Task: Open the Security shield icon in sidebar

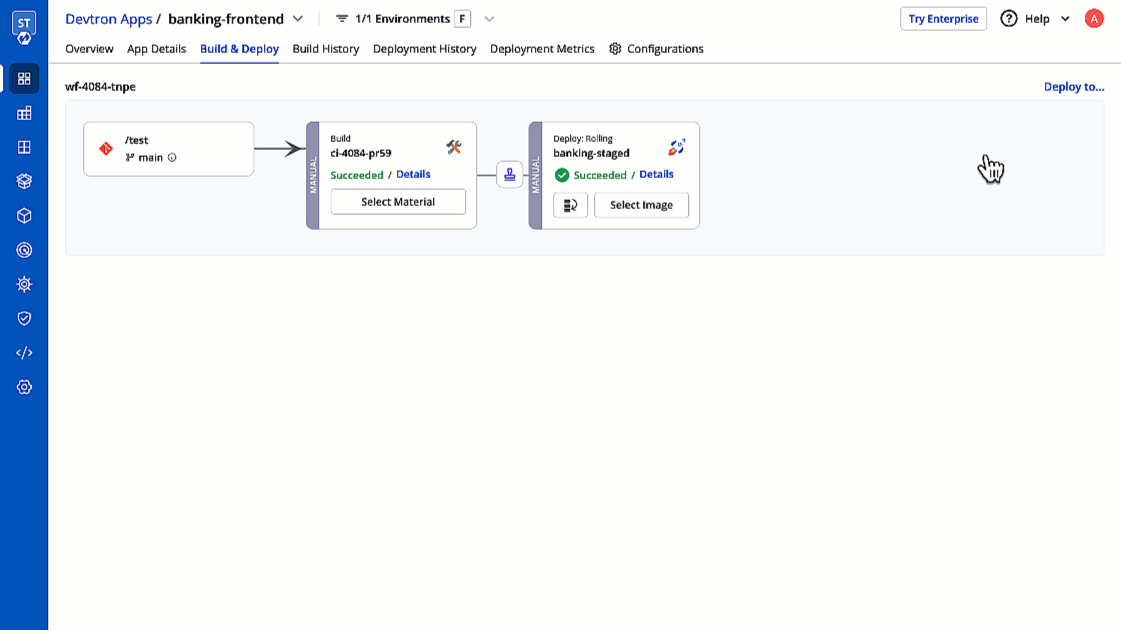Action: point(23,318)
